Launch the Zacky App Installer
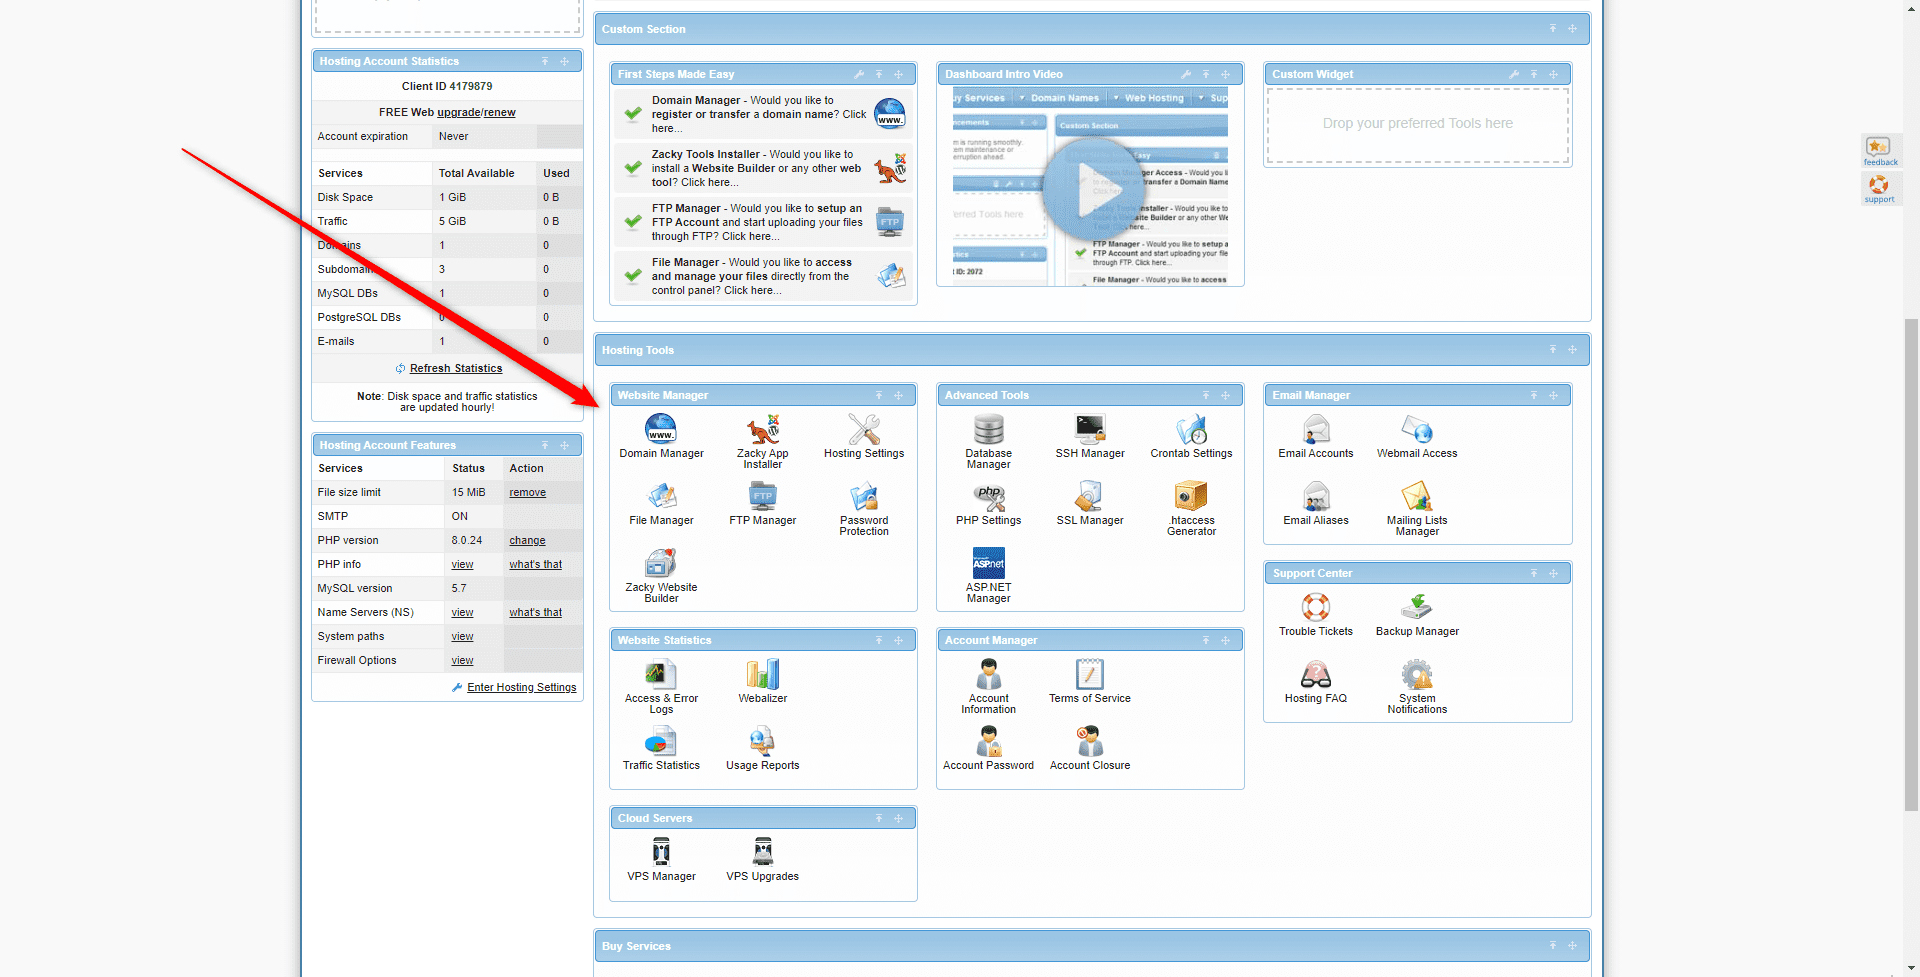 tap(762, 437)
